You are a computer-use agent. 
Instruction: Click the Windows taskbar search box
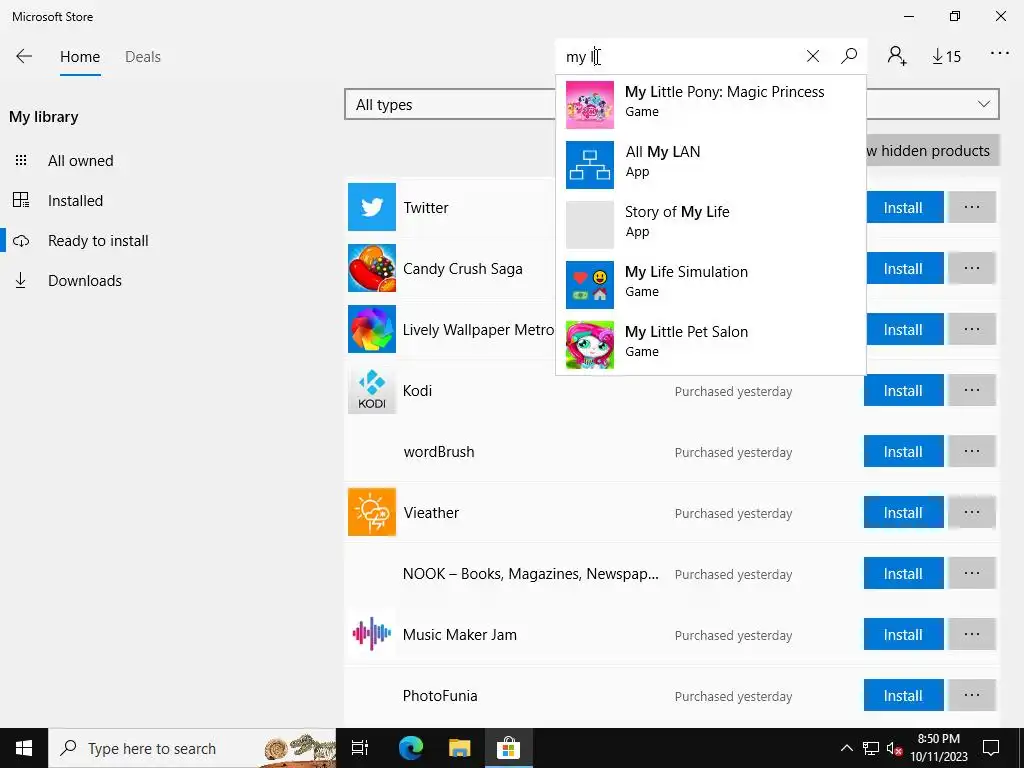pyautogui.click(x=192, y=748)
